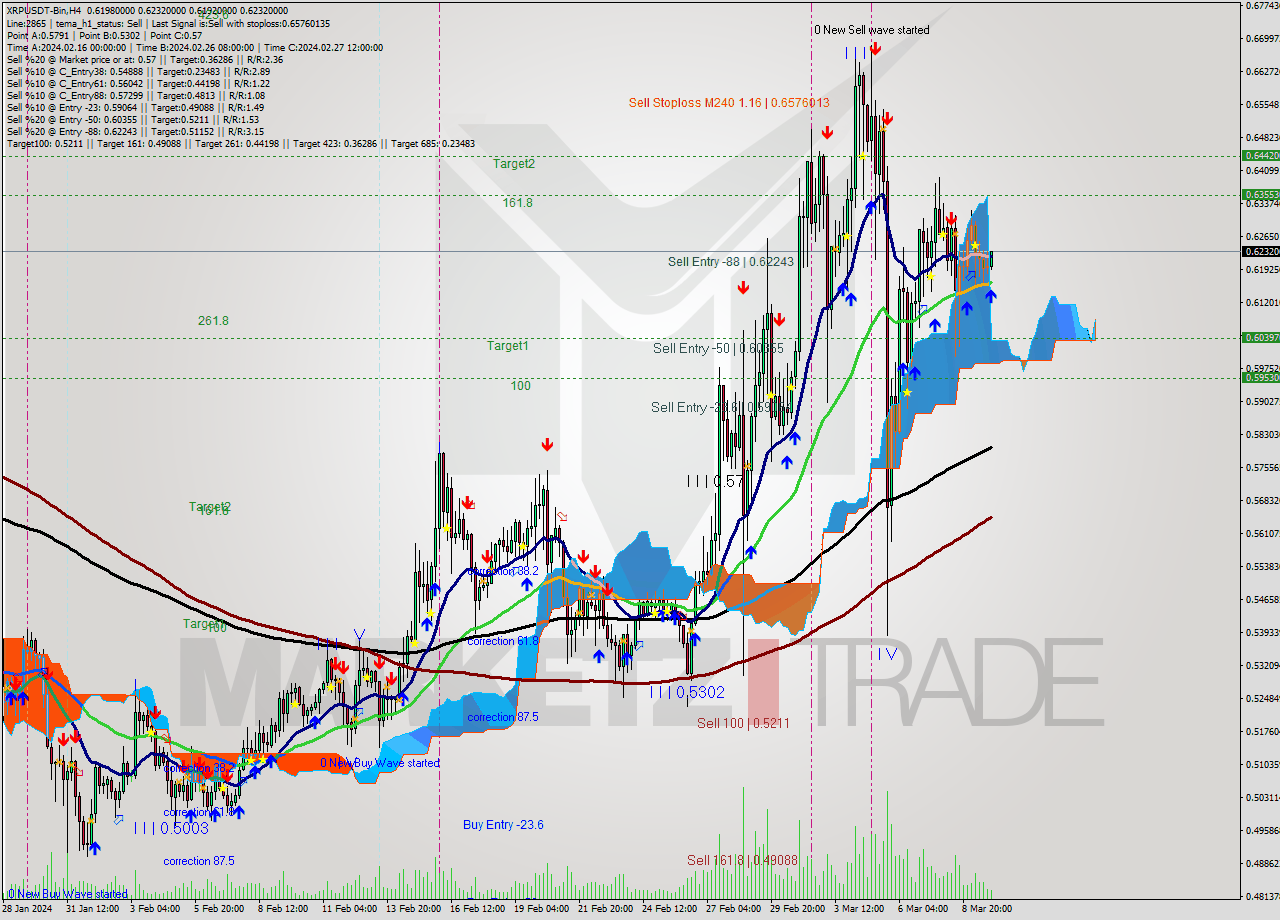Select the green 'Target1' label
The image size is (1280, 920).
click(x=508, y=346)
